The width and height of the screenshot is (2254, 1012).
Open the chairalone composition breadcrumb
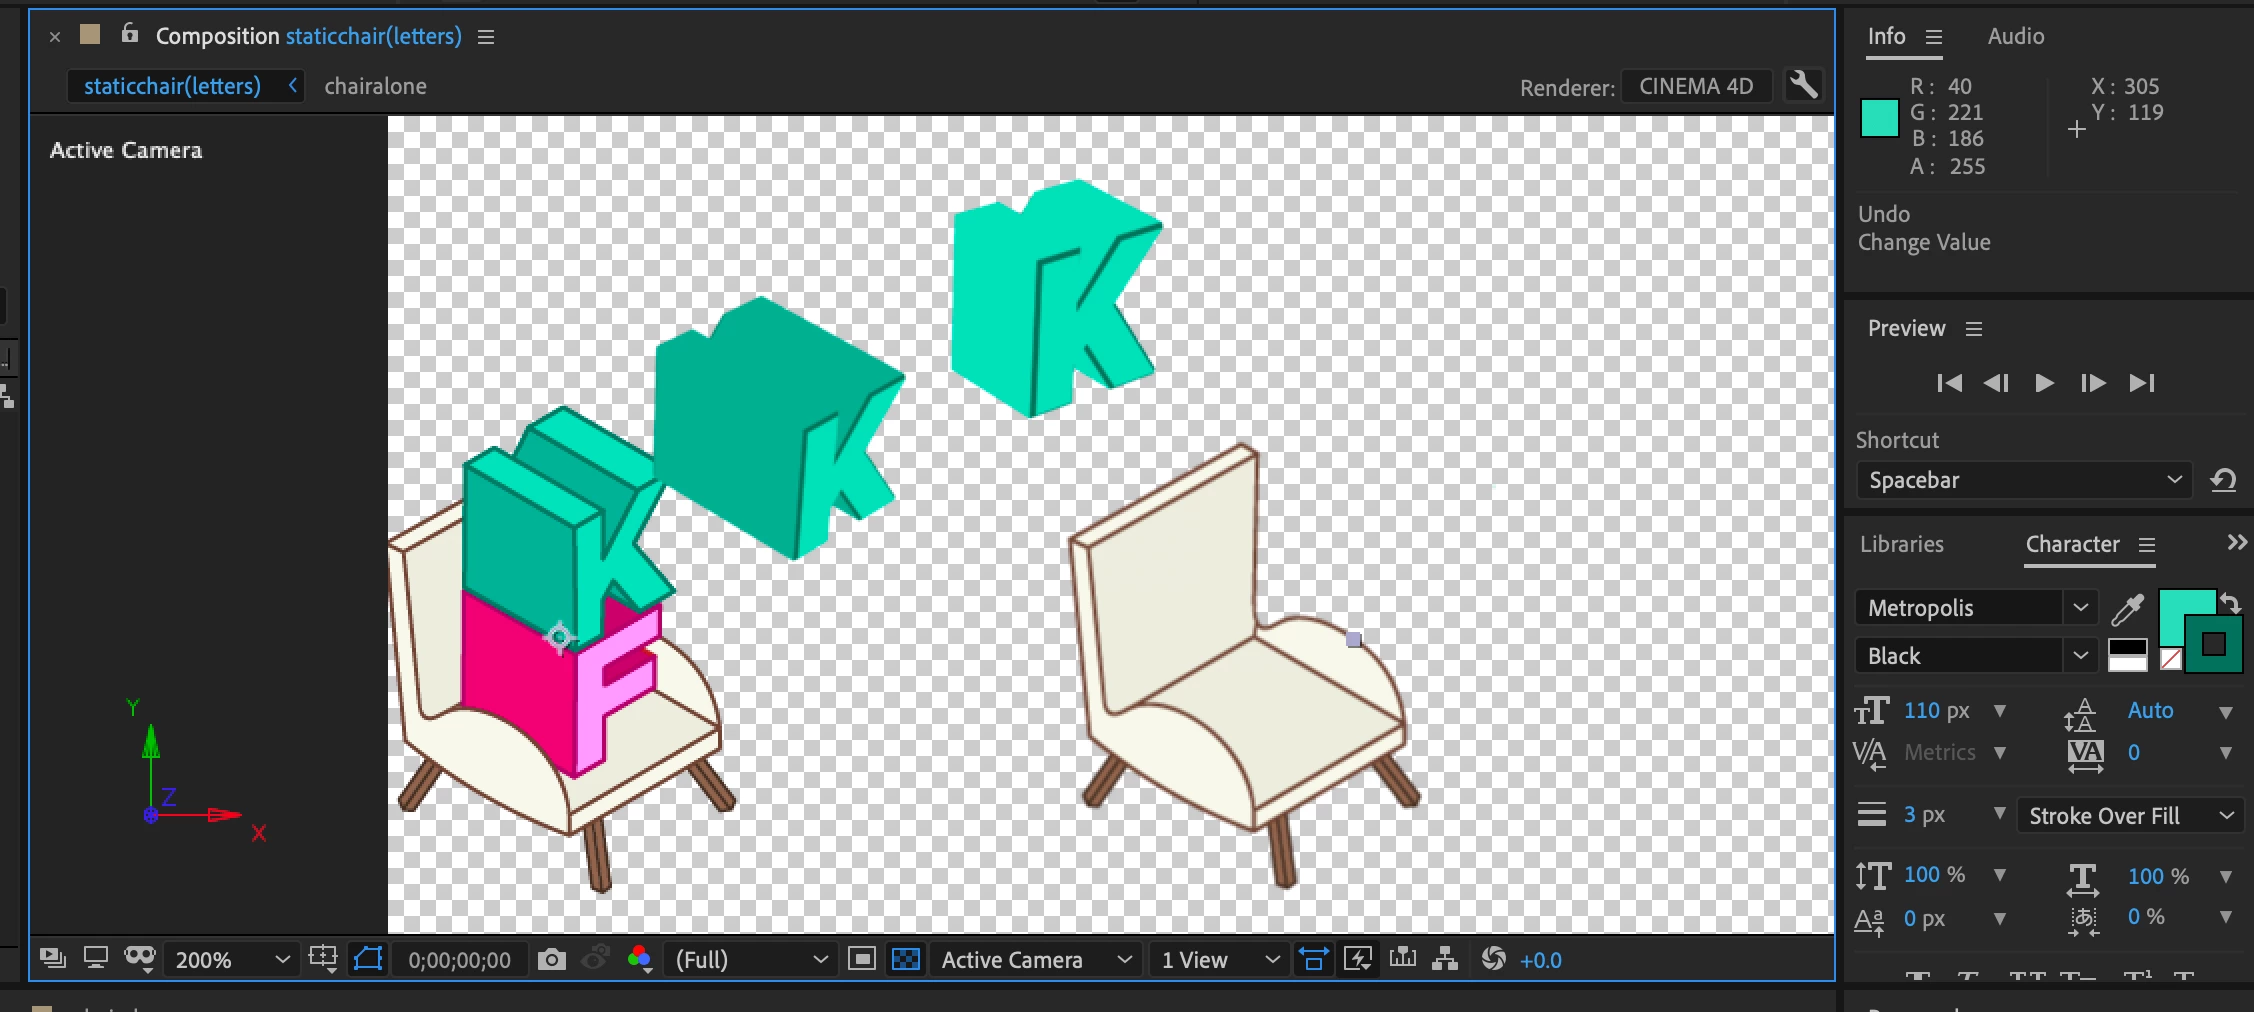(x=375, y=86)
